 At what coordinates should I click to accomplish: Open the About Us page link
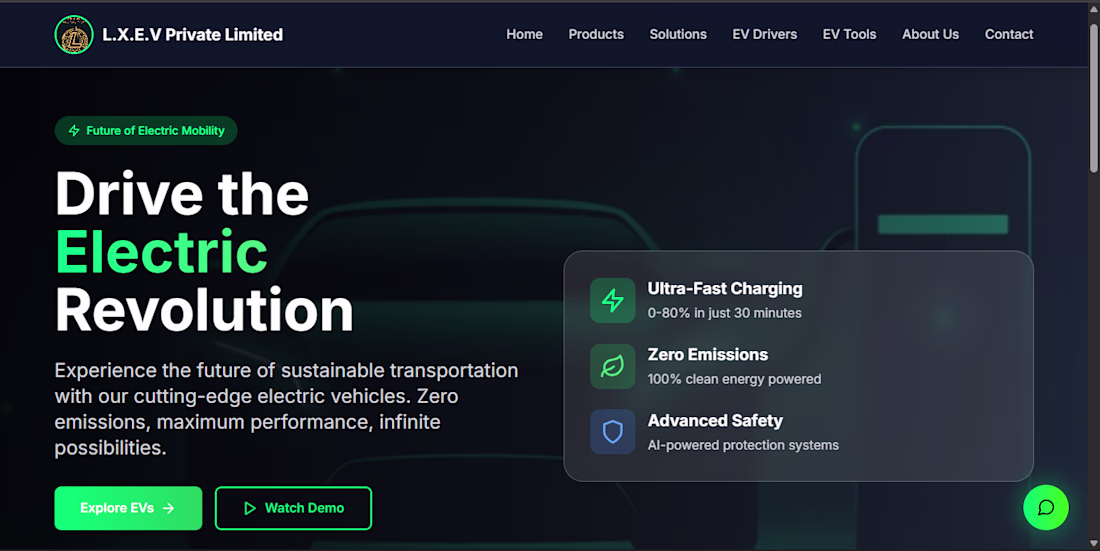coord(930,34)
